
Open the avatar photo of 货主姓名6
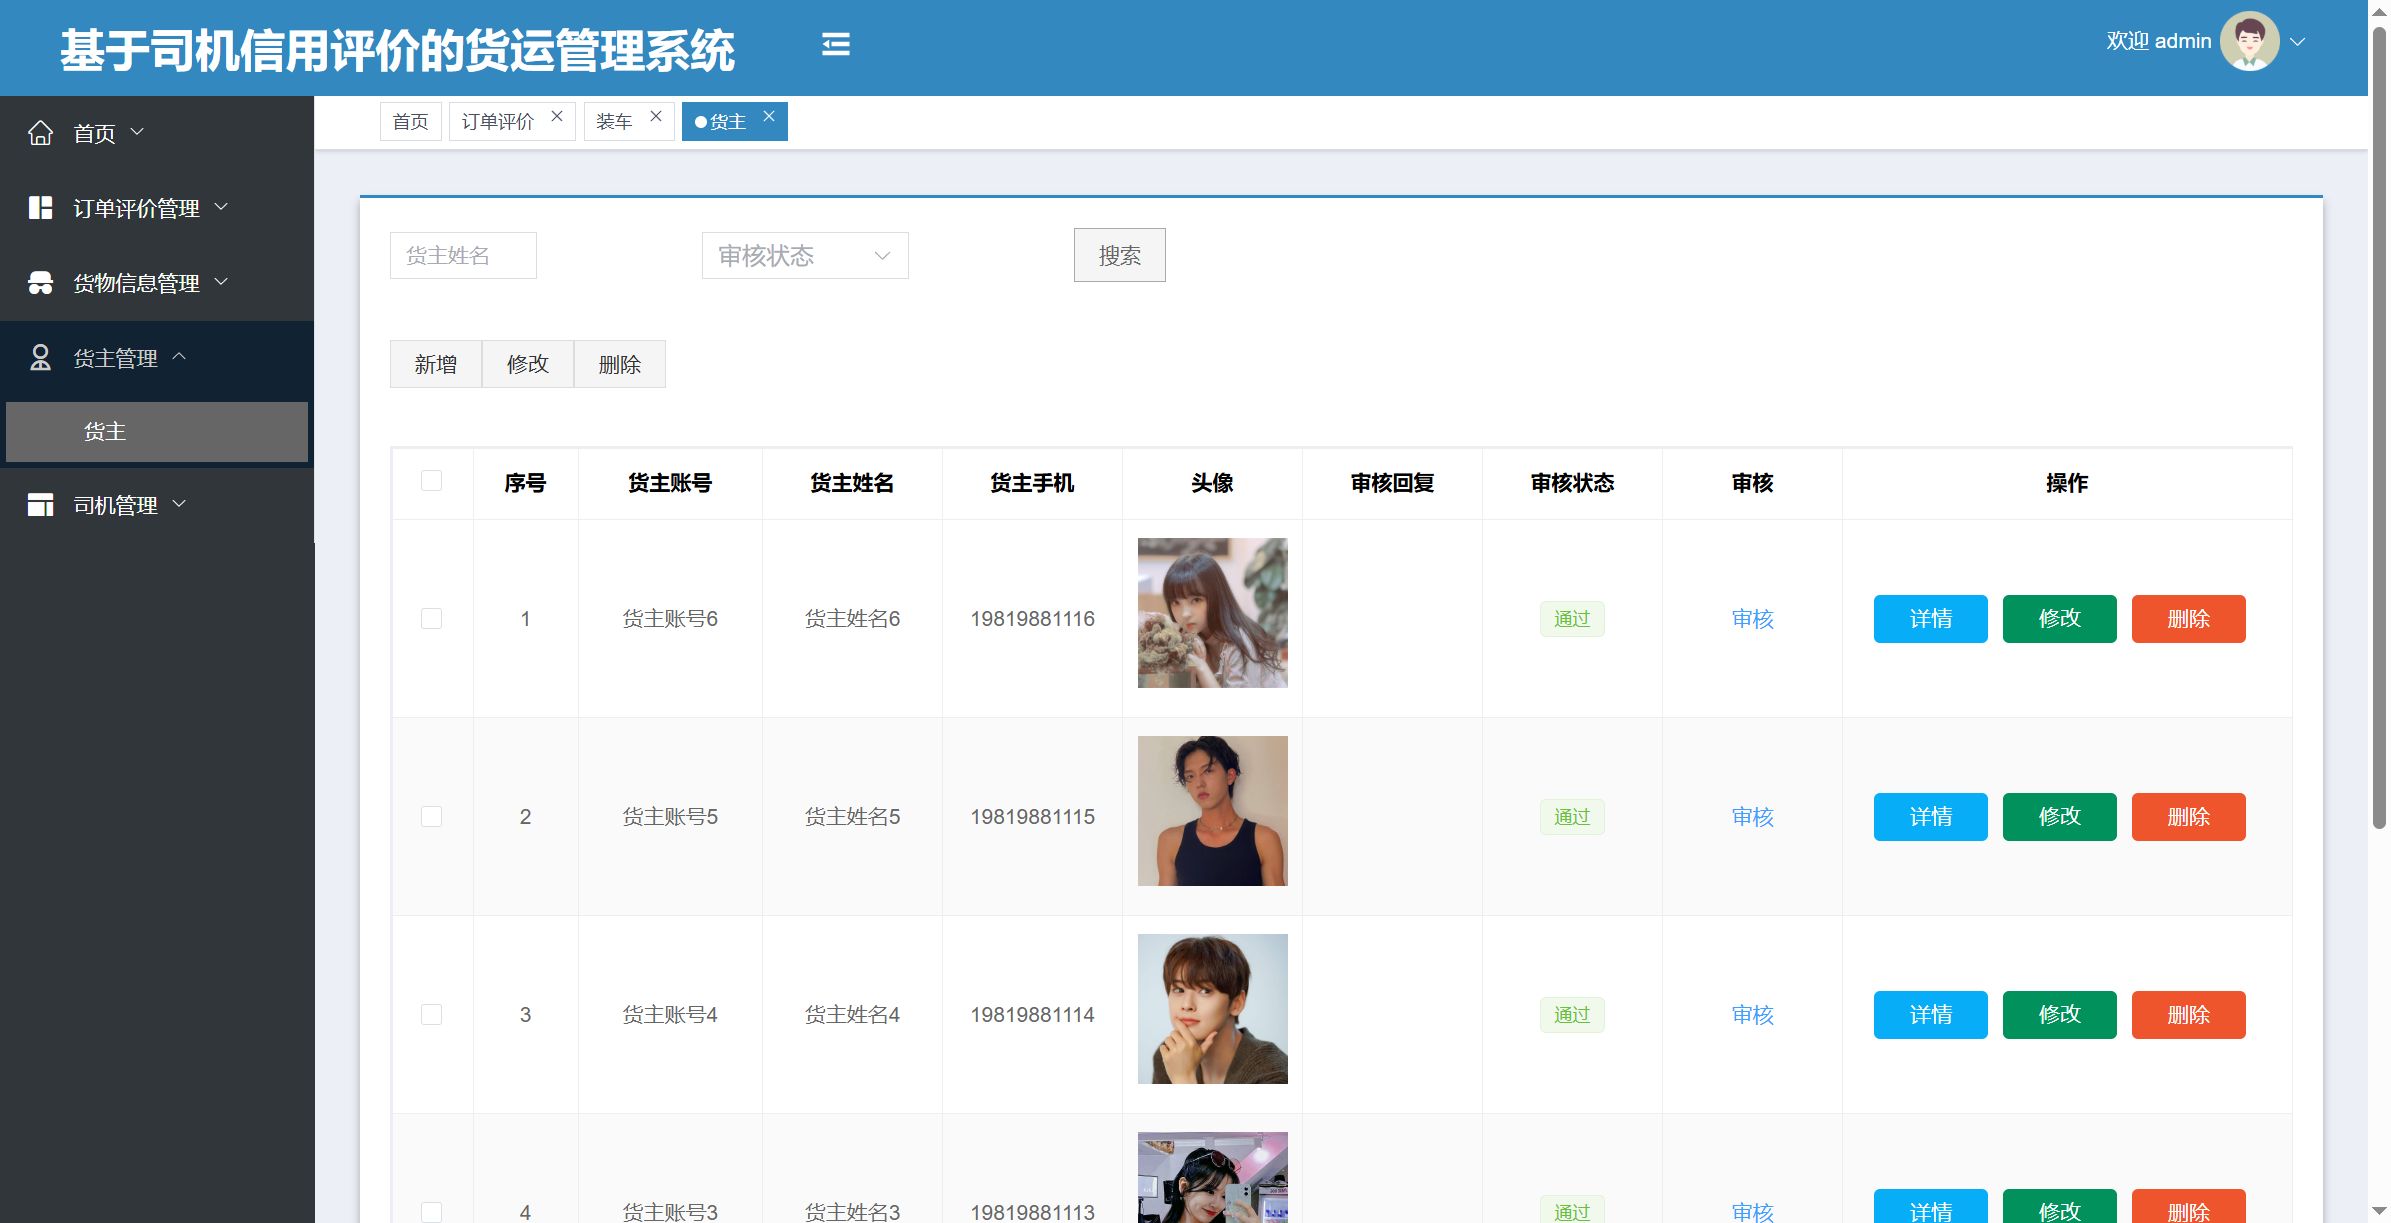click(x=1212, y=613)
